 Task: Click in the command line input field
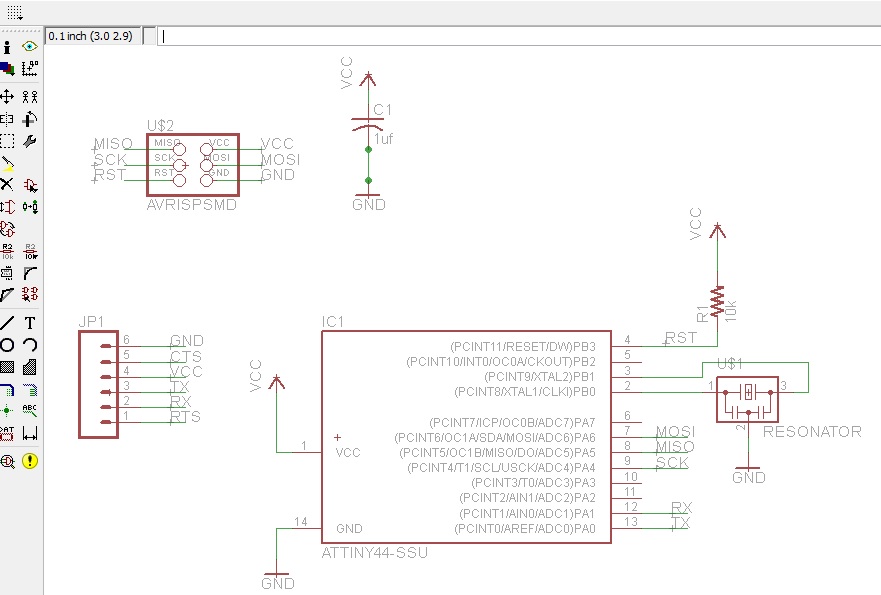click(519, 36)
